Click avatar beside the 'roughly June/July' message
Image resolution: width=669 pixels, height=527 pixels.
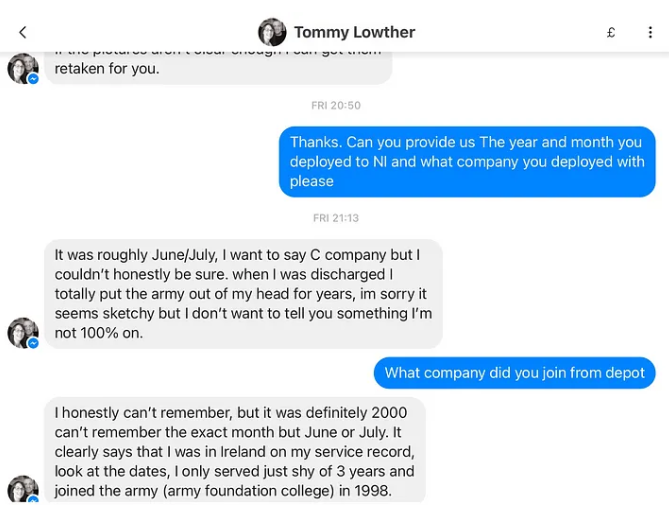coord(22,332)
